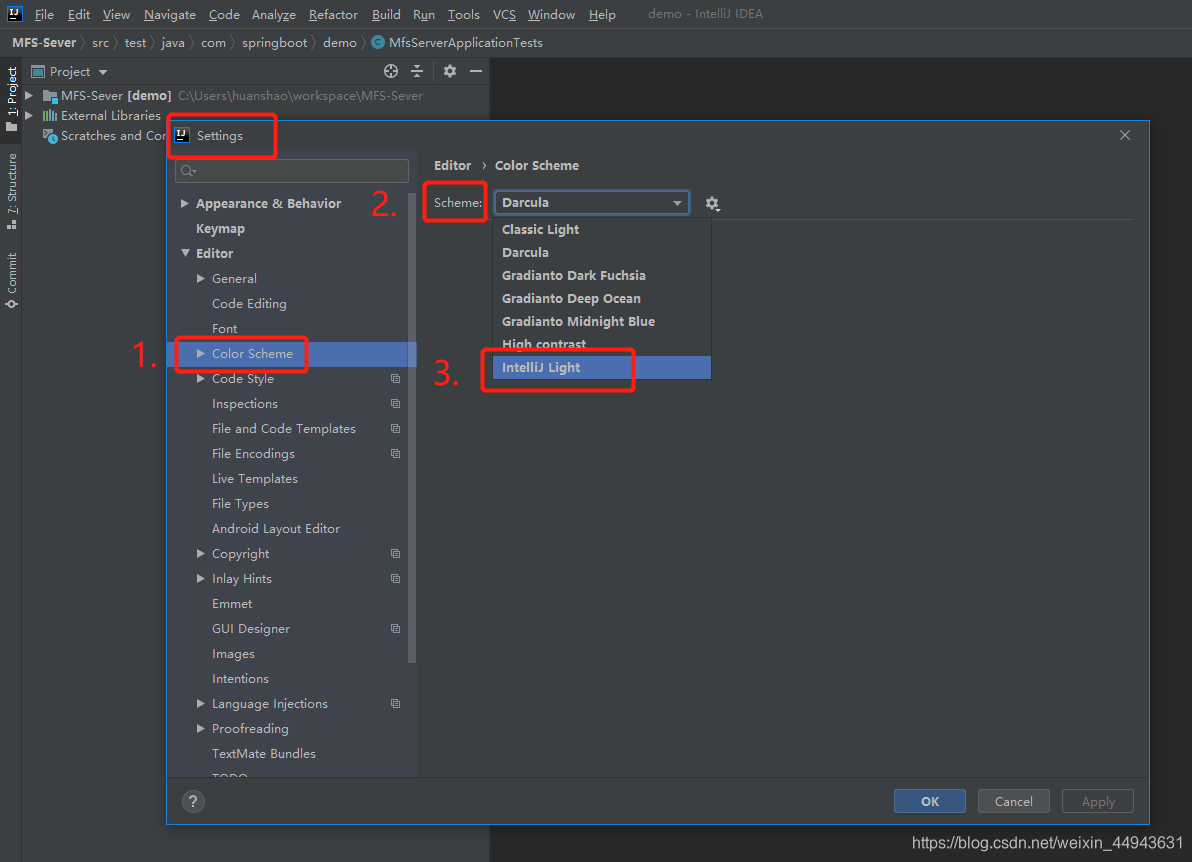Select Classic Light scheme option
Image resolution: width=1192 pixels, height=862 pixels.
pyautogui.click(x=602, y=230)
